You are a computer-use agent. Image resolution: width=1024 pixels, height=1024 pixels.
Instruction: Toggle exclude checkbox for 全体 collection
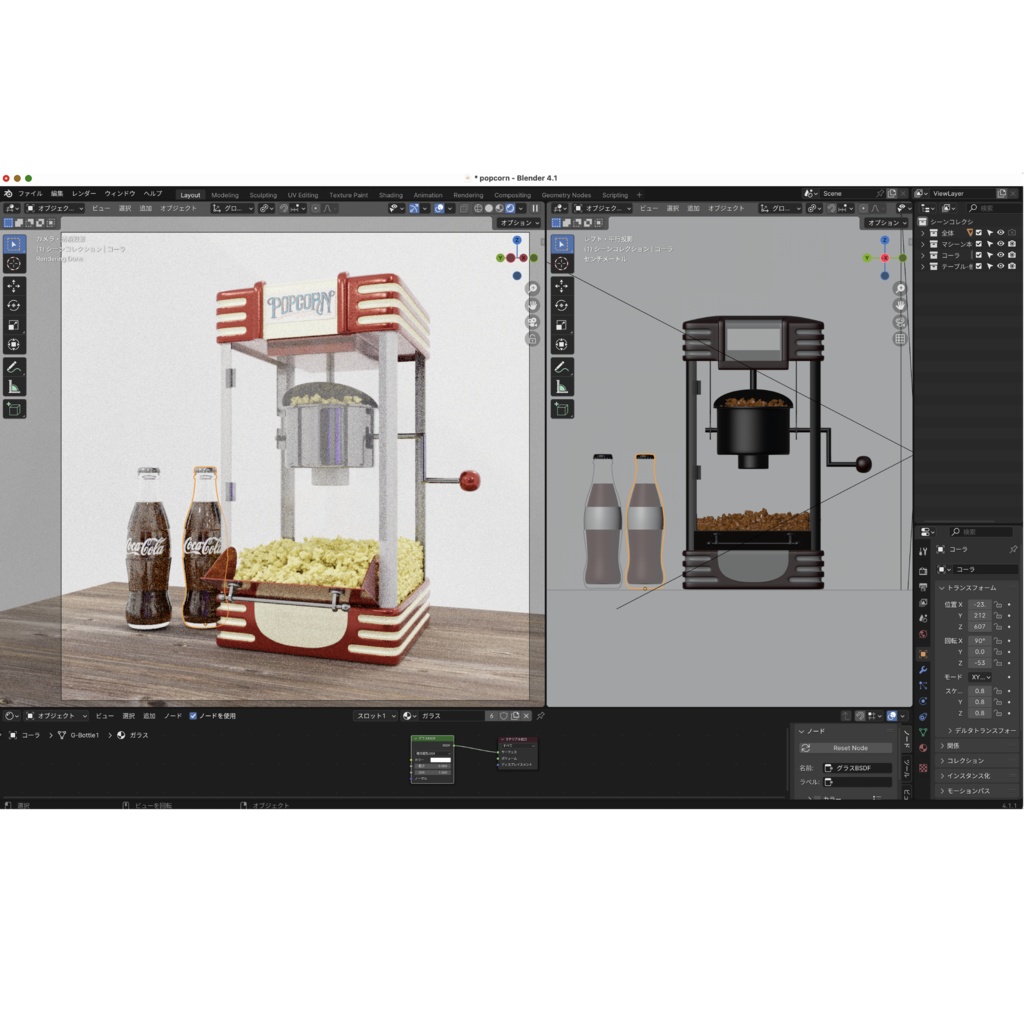click(x=978, y=233)
